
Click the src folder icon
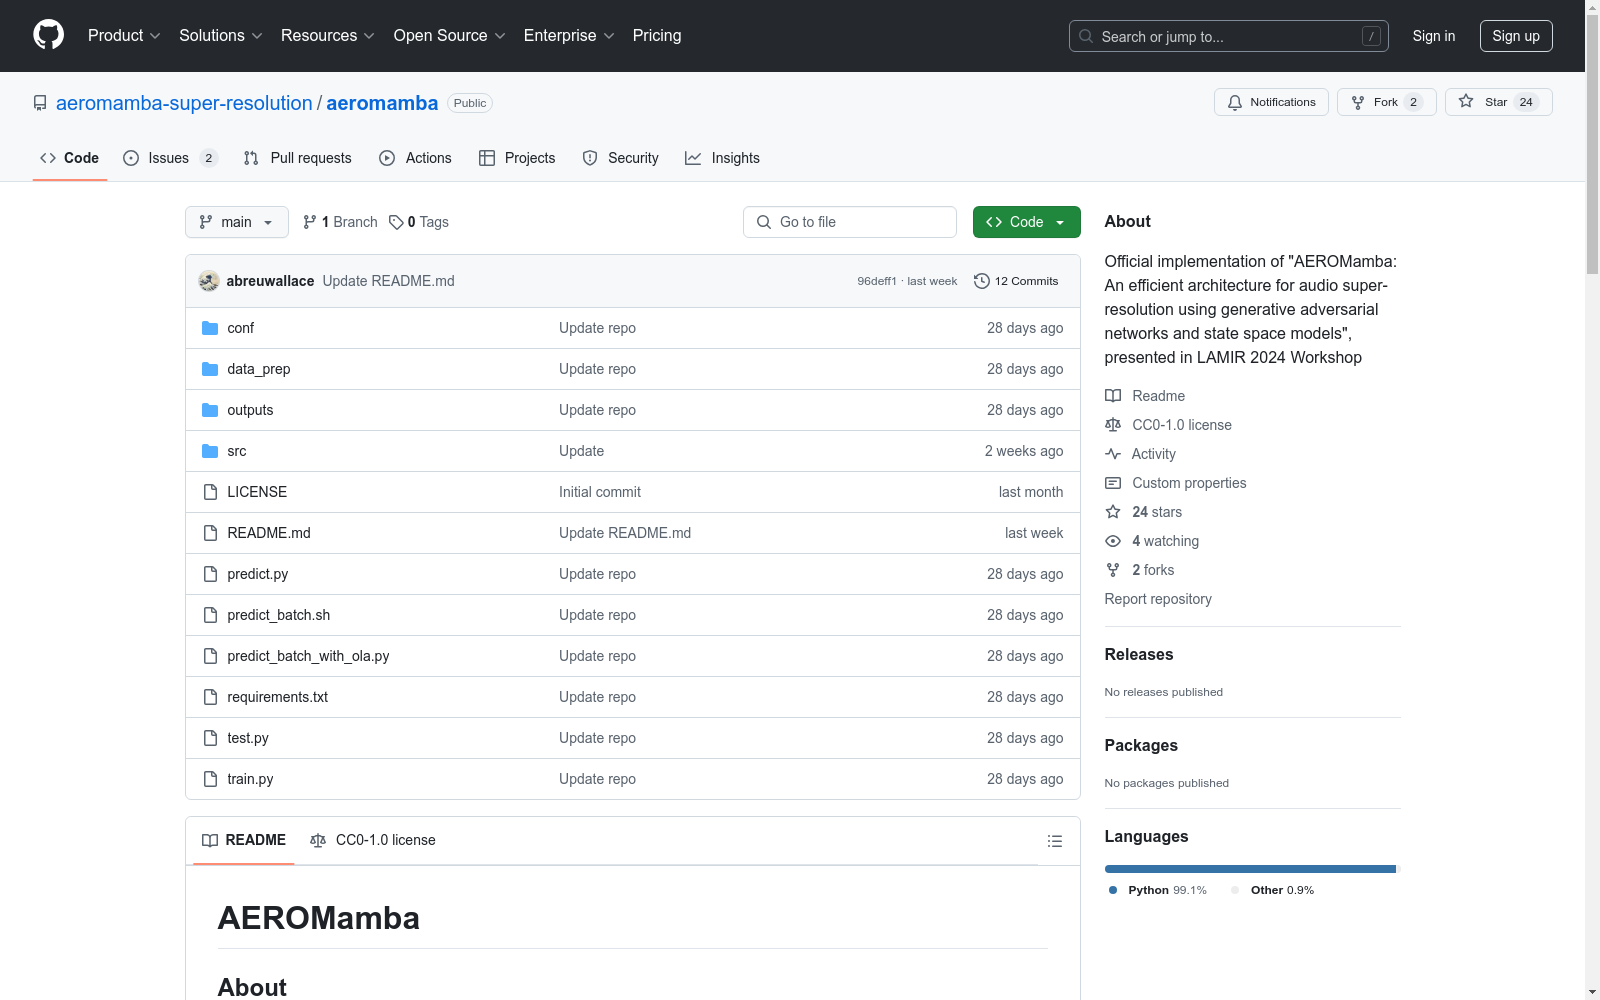point(210,451)
